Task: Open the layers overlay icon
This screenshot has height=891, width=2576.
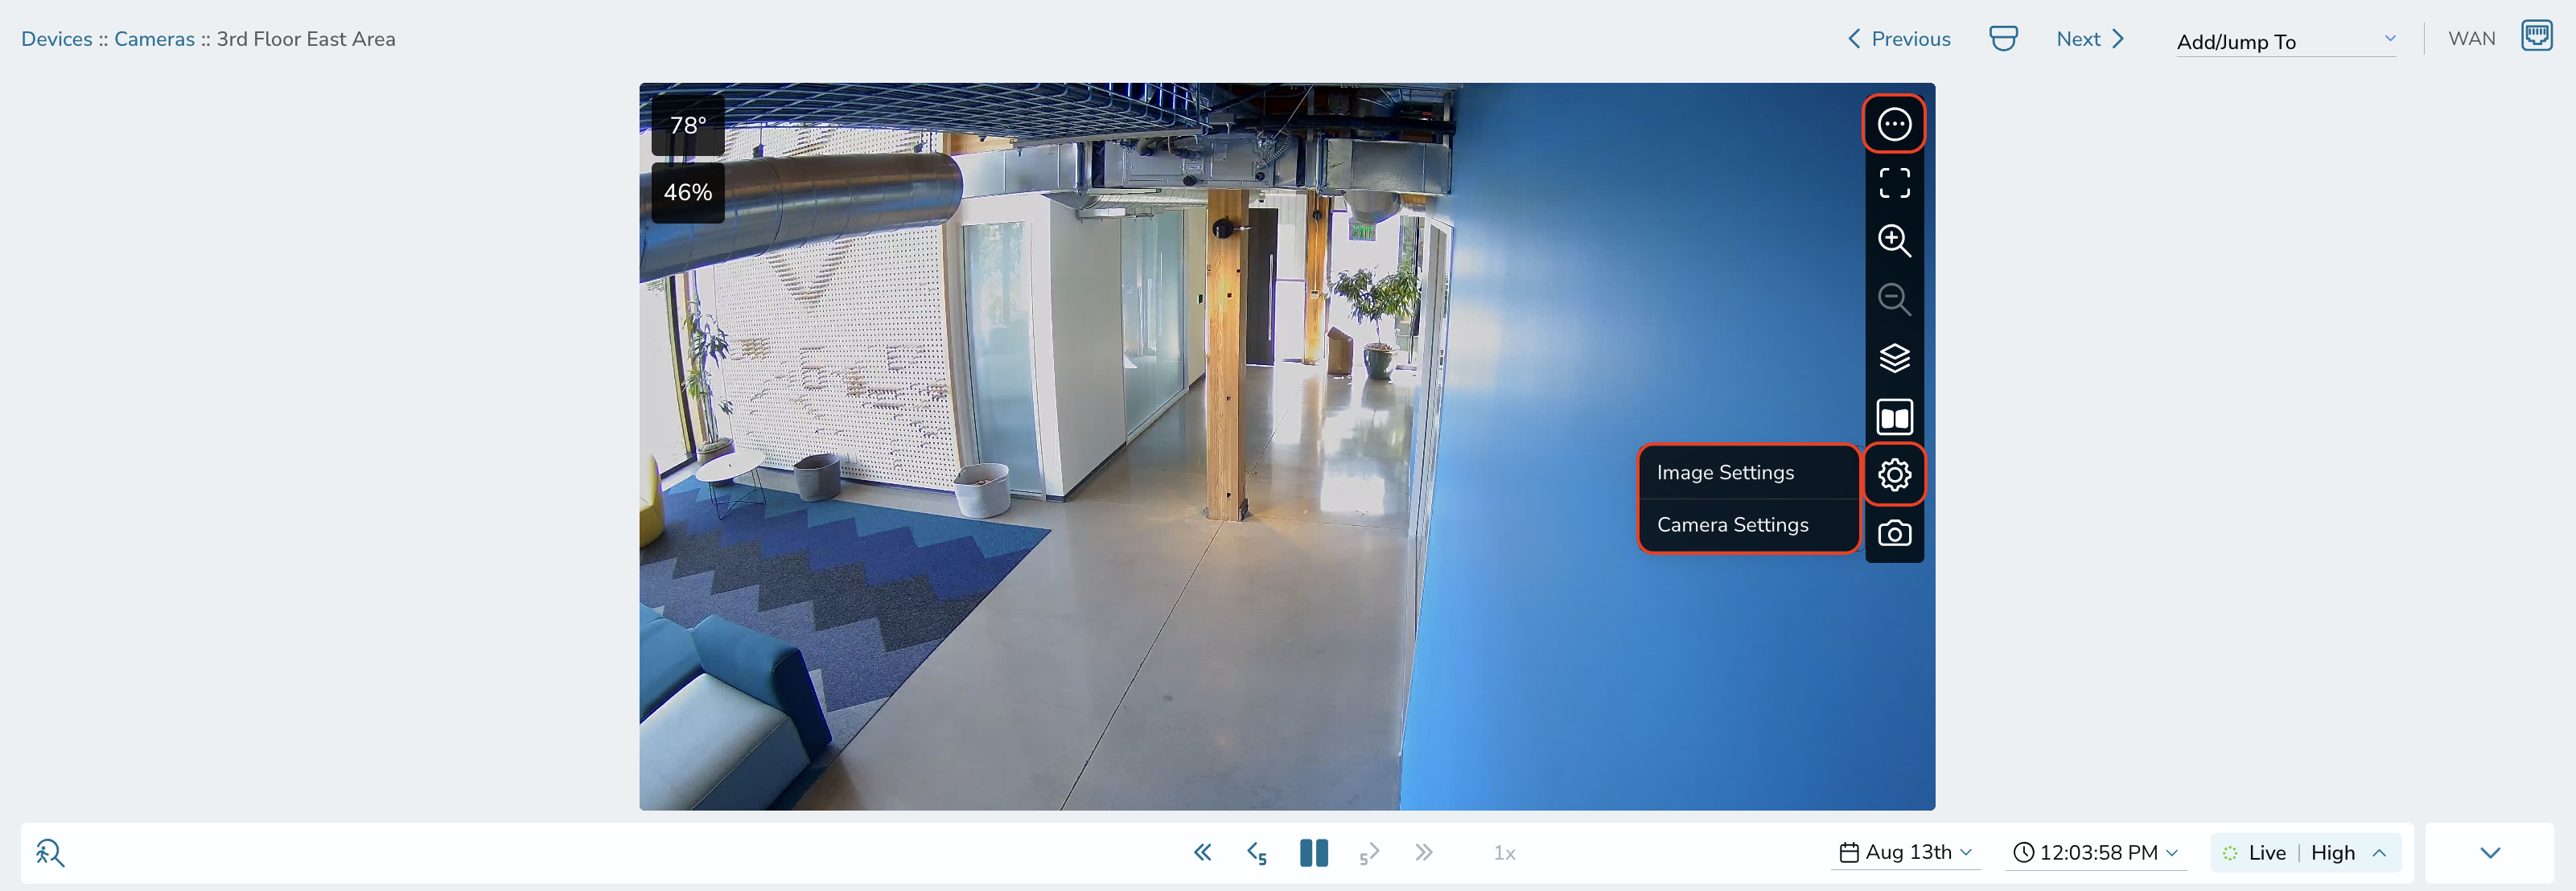Action: (x=1894, y=358)
